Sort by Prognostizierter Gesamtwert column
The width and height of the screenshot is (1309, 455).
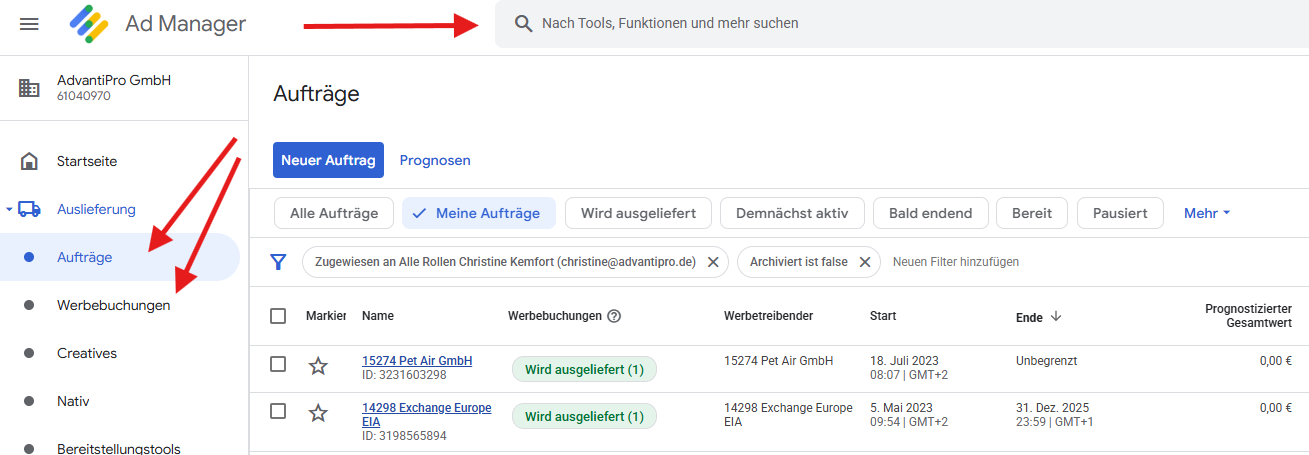(1248, 316)
